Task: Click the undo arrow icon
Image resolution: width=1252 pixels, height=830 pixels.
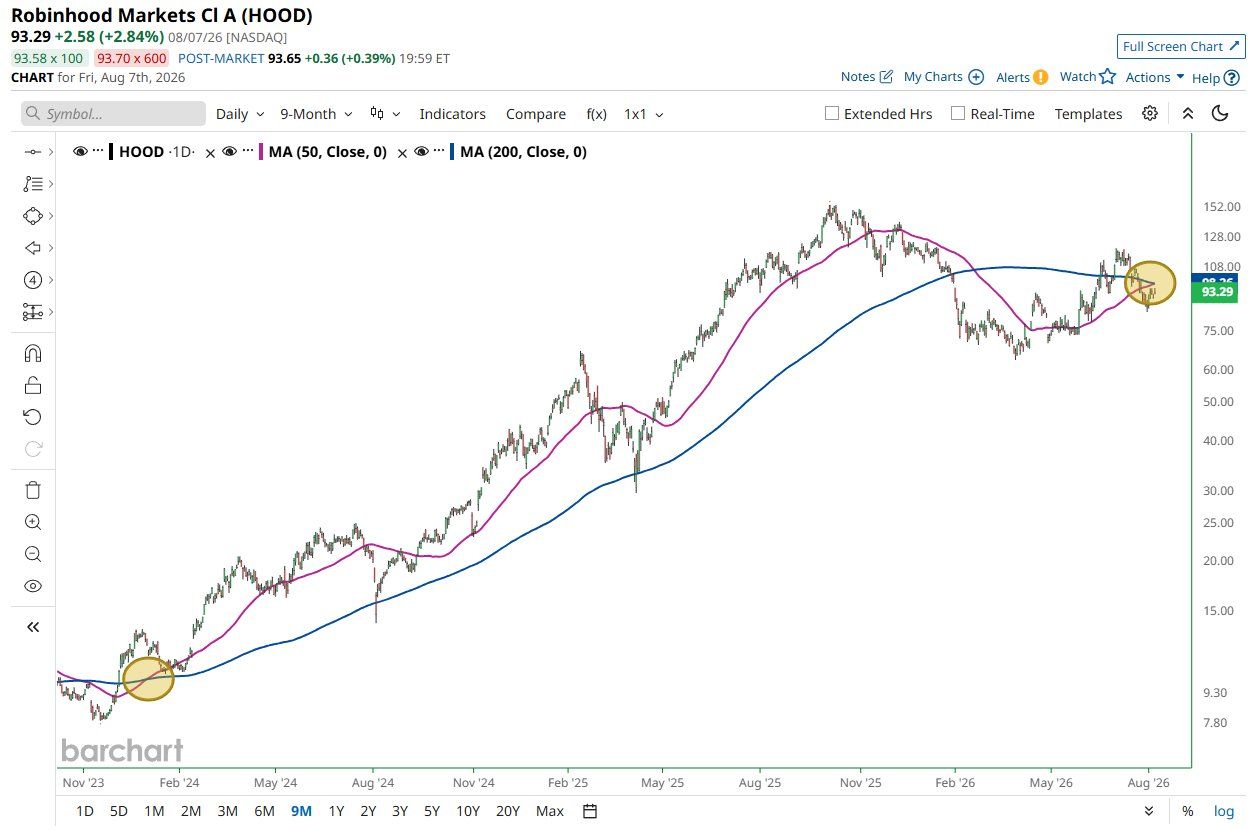Action: pos(33,417)
